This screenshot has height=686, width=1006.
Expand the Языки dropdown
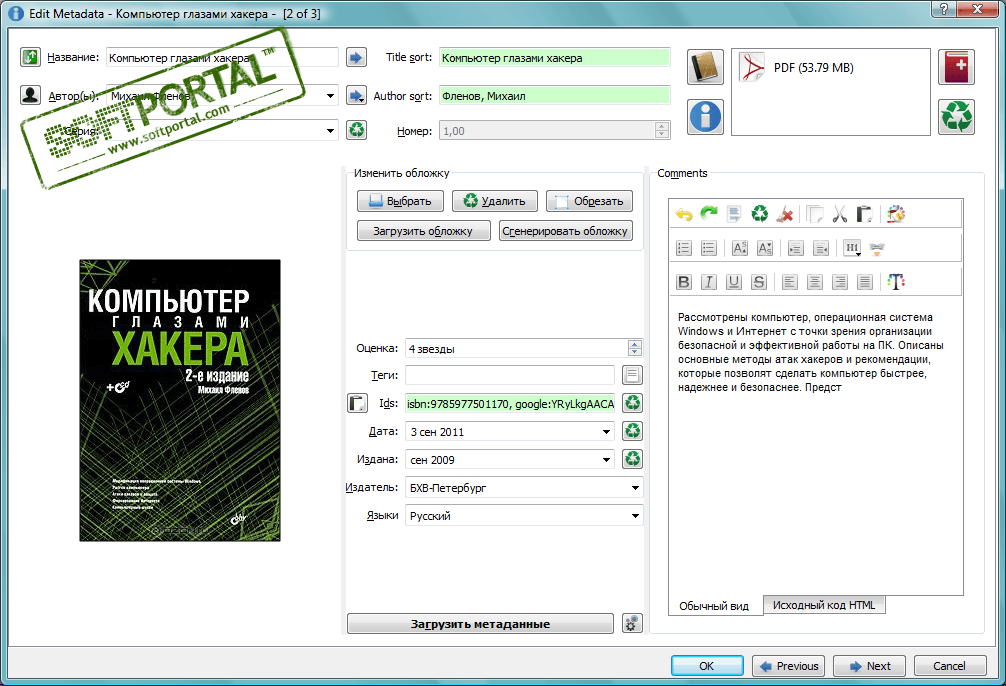pos(635,515)
